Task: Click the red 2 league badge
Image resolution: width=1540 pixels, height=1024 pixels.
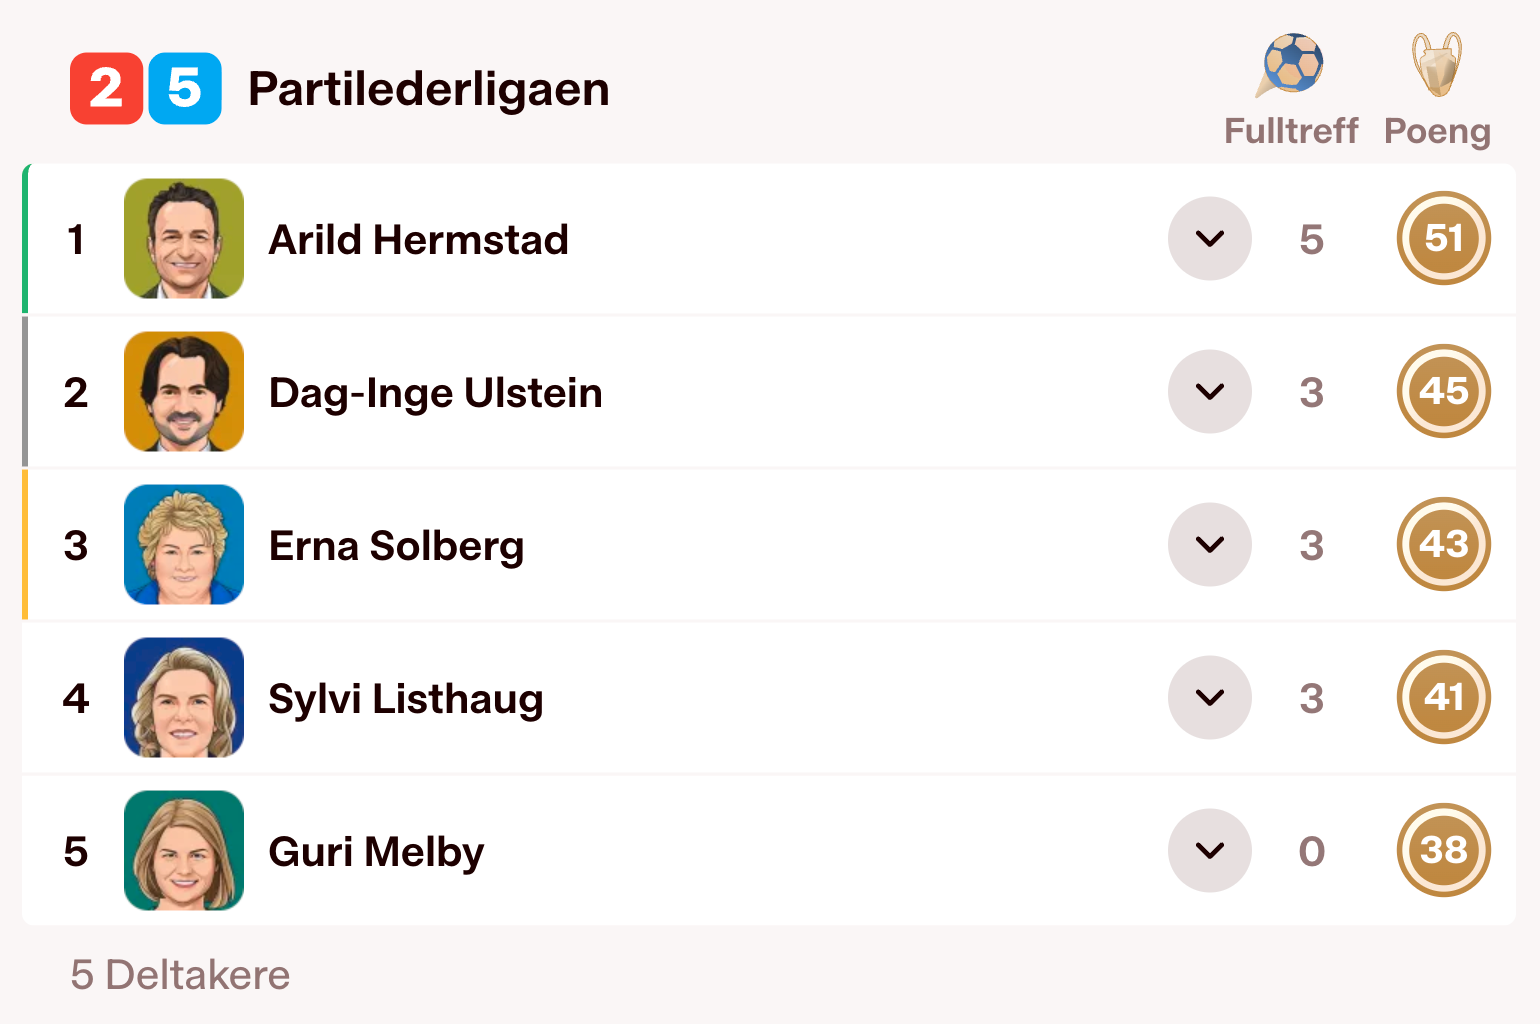Action: click(106, 88)
